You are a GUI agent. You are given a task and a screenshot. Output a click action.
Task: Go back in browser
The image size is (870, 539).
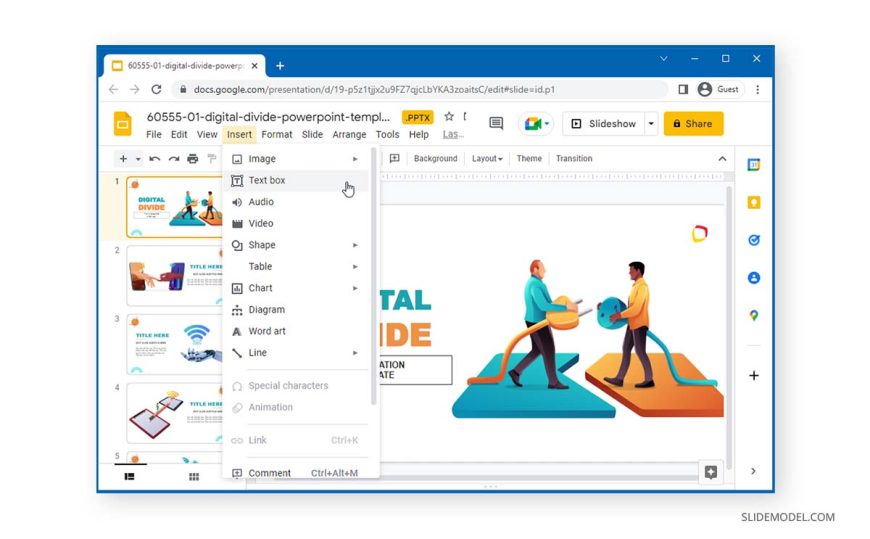click(114, 89)
